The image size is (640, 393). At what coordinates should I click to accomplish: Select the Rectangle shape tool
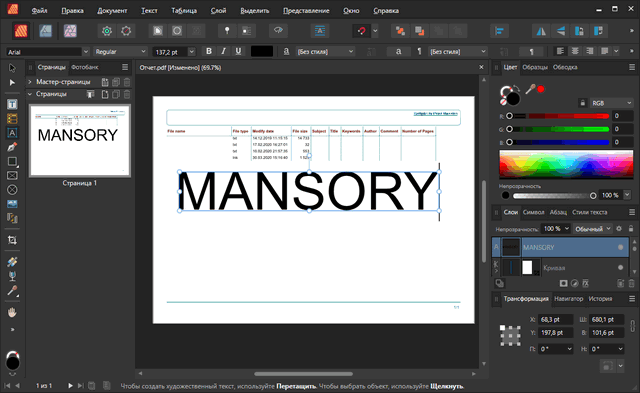(x=12, y=162)
